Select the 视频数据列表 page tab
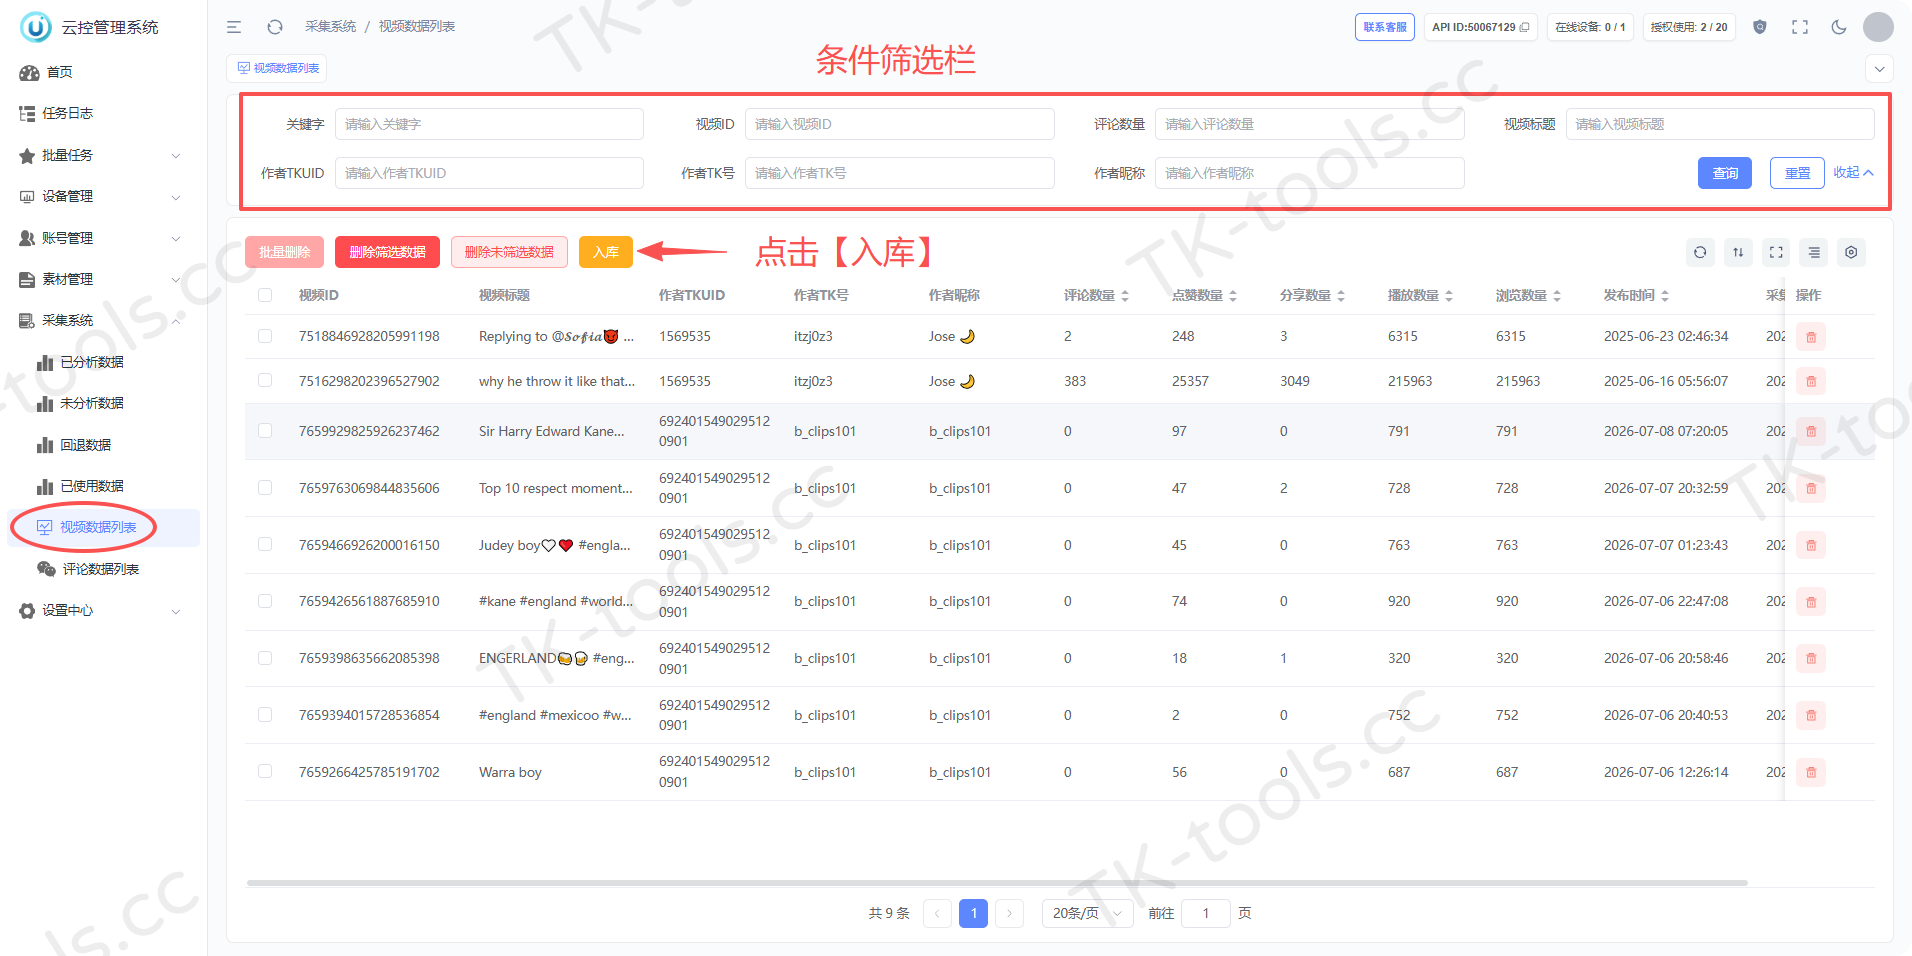The width and height of the screenshot is (1912, 956). pos(277,68)
